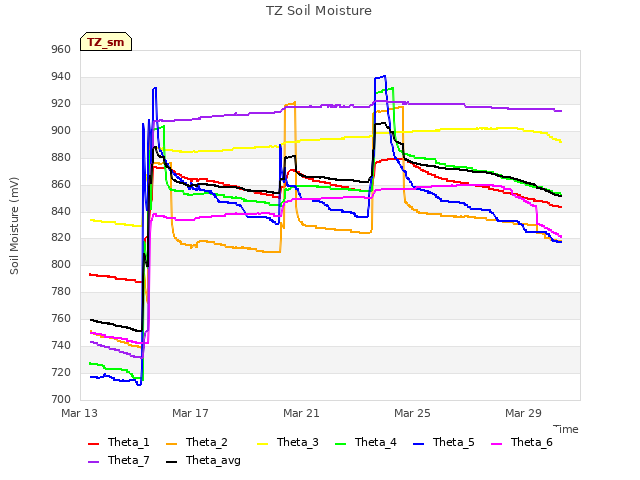
Task: Click the 740 y-axis tick label
Action: (61, 345)
